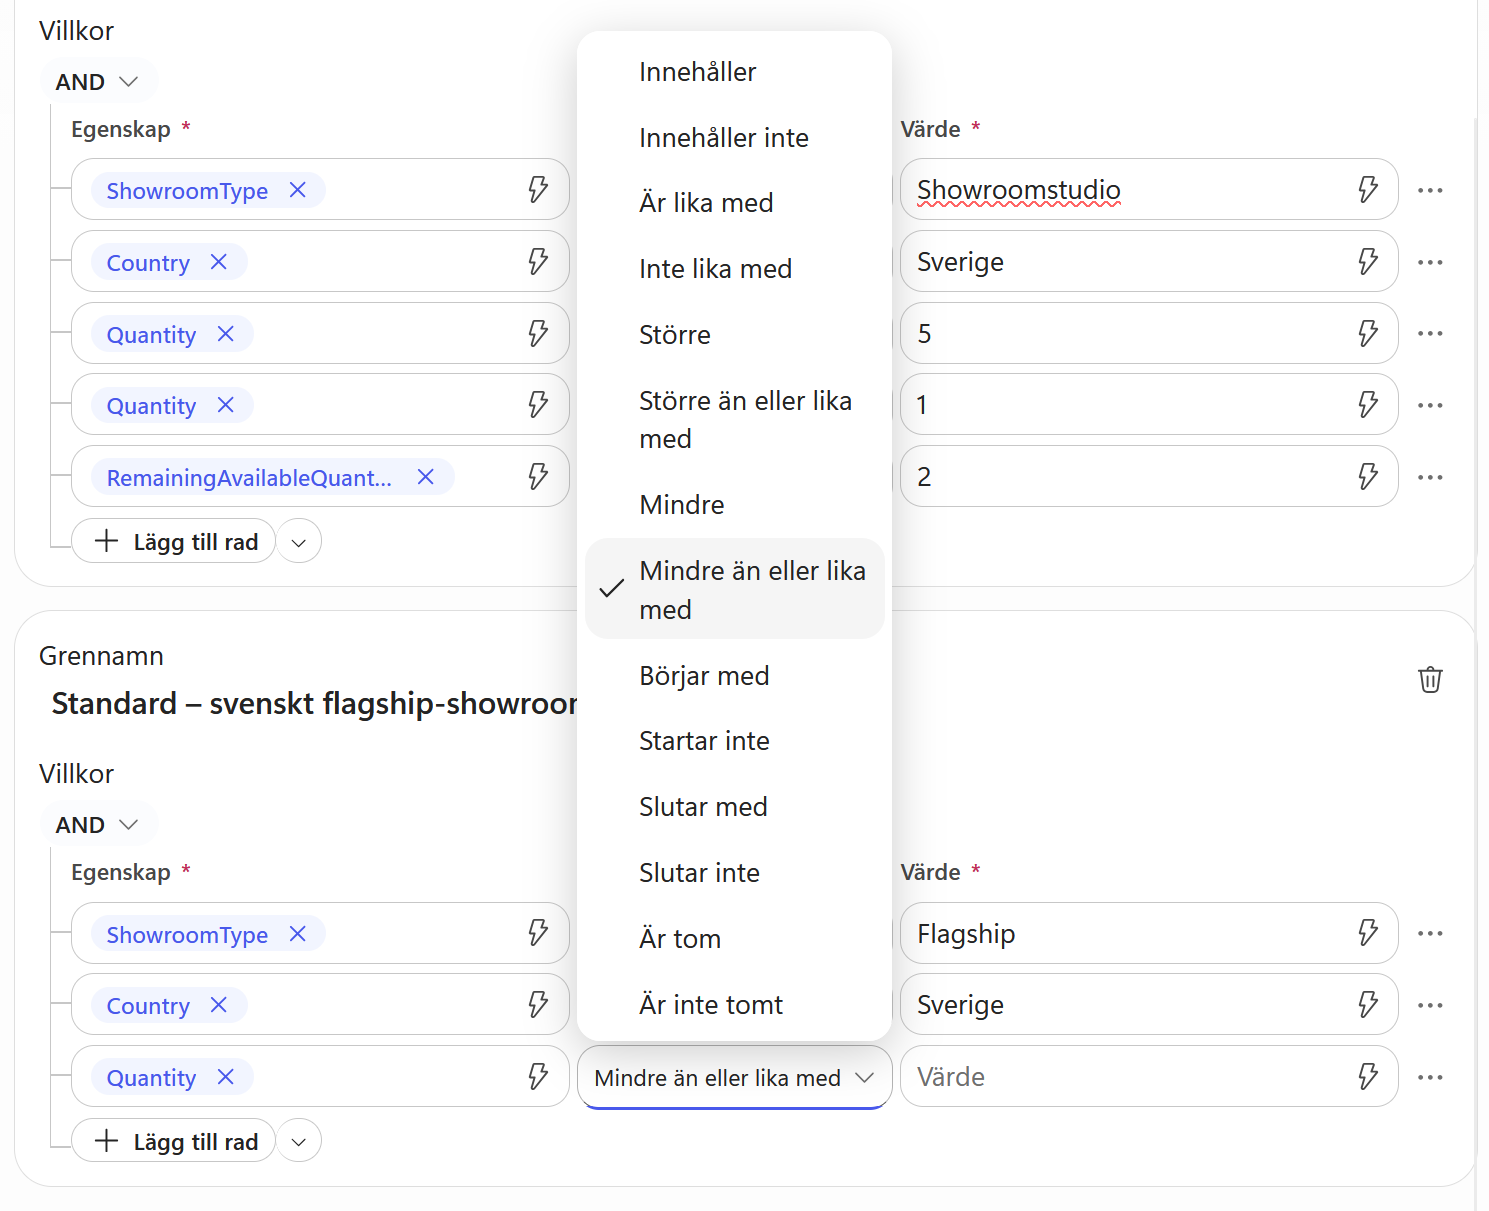Open dynamic content lightning icon in Showroomstudio field
This screenshot has height=1211, width=1489.
tap(1368, 189)
